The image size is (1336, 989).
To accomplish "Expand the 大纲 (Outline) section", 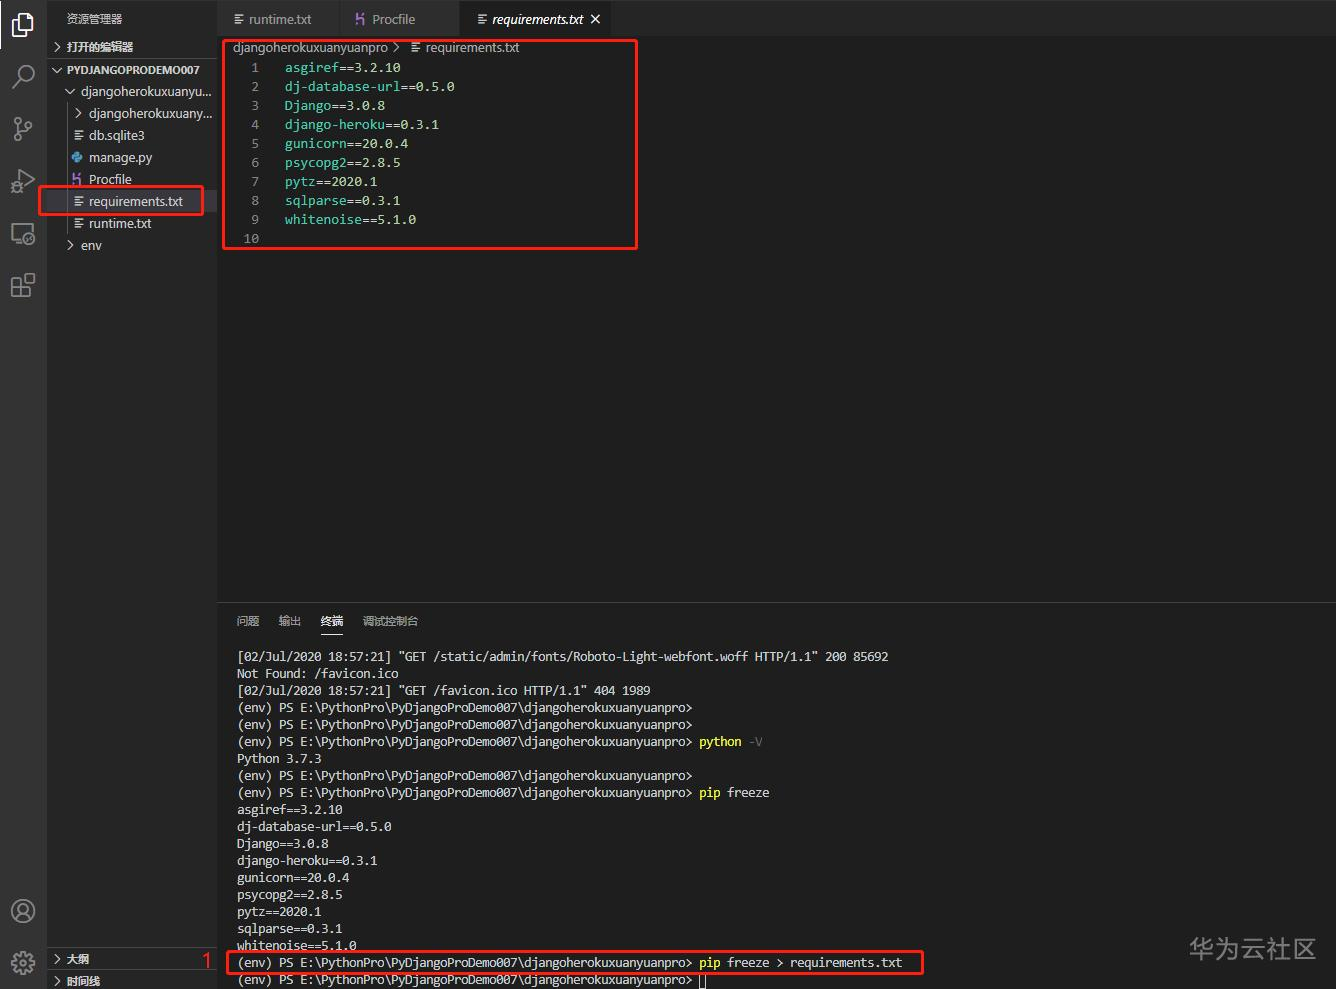I will [132, 959].
